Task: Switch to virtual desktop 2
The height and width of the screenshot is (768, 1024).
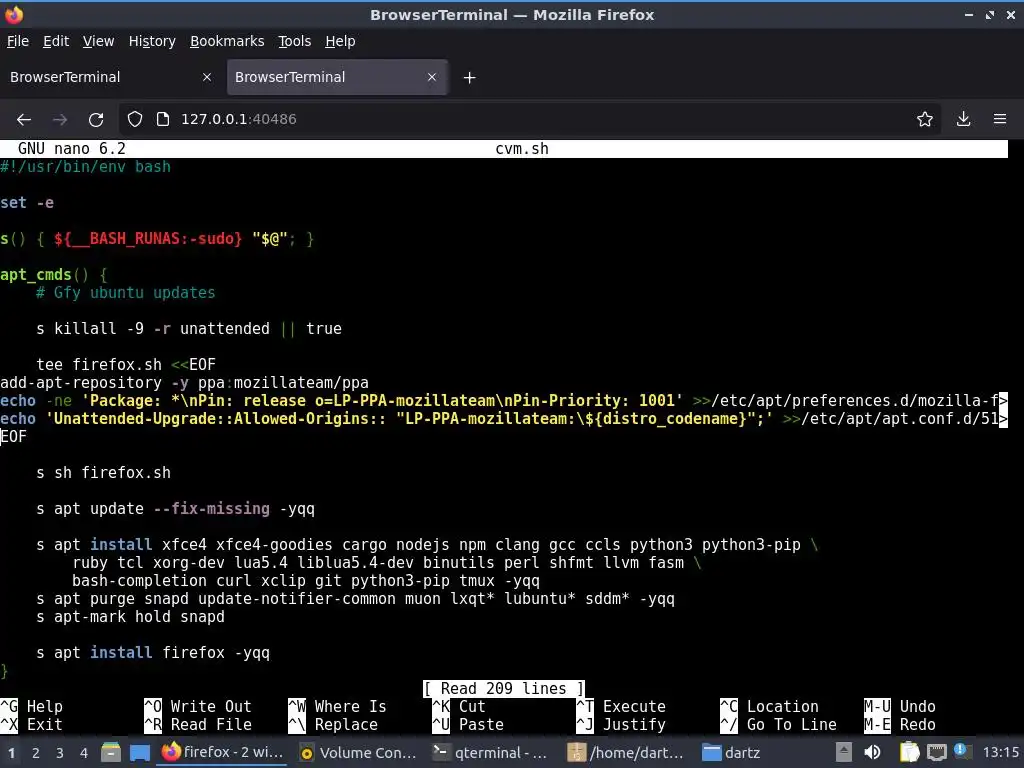Action: click(36, 753)
